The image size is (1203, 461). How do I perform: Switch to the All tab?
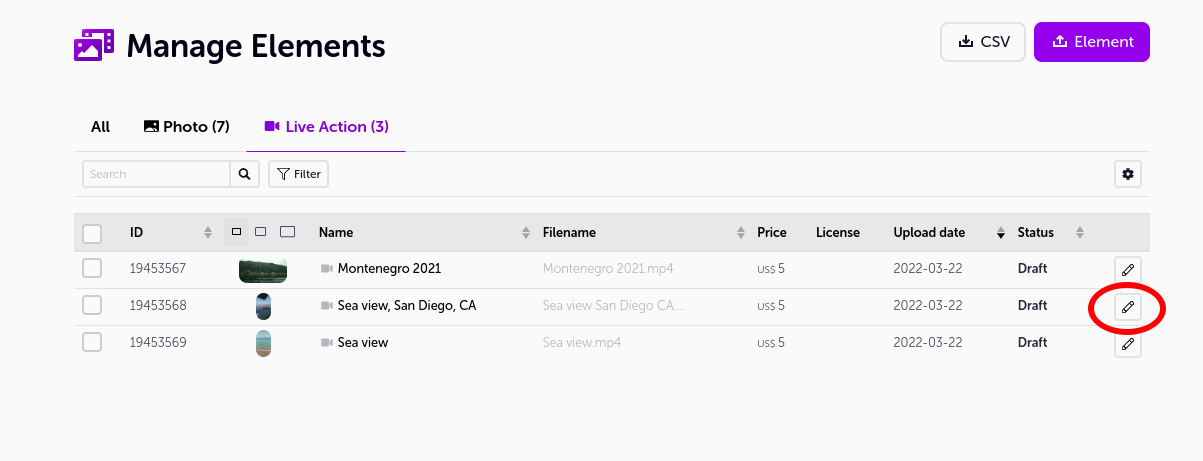pos(100,127)
